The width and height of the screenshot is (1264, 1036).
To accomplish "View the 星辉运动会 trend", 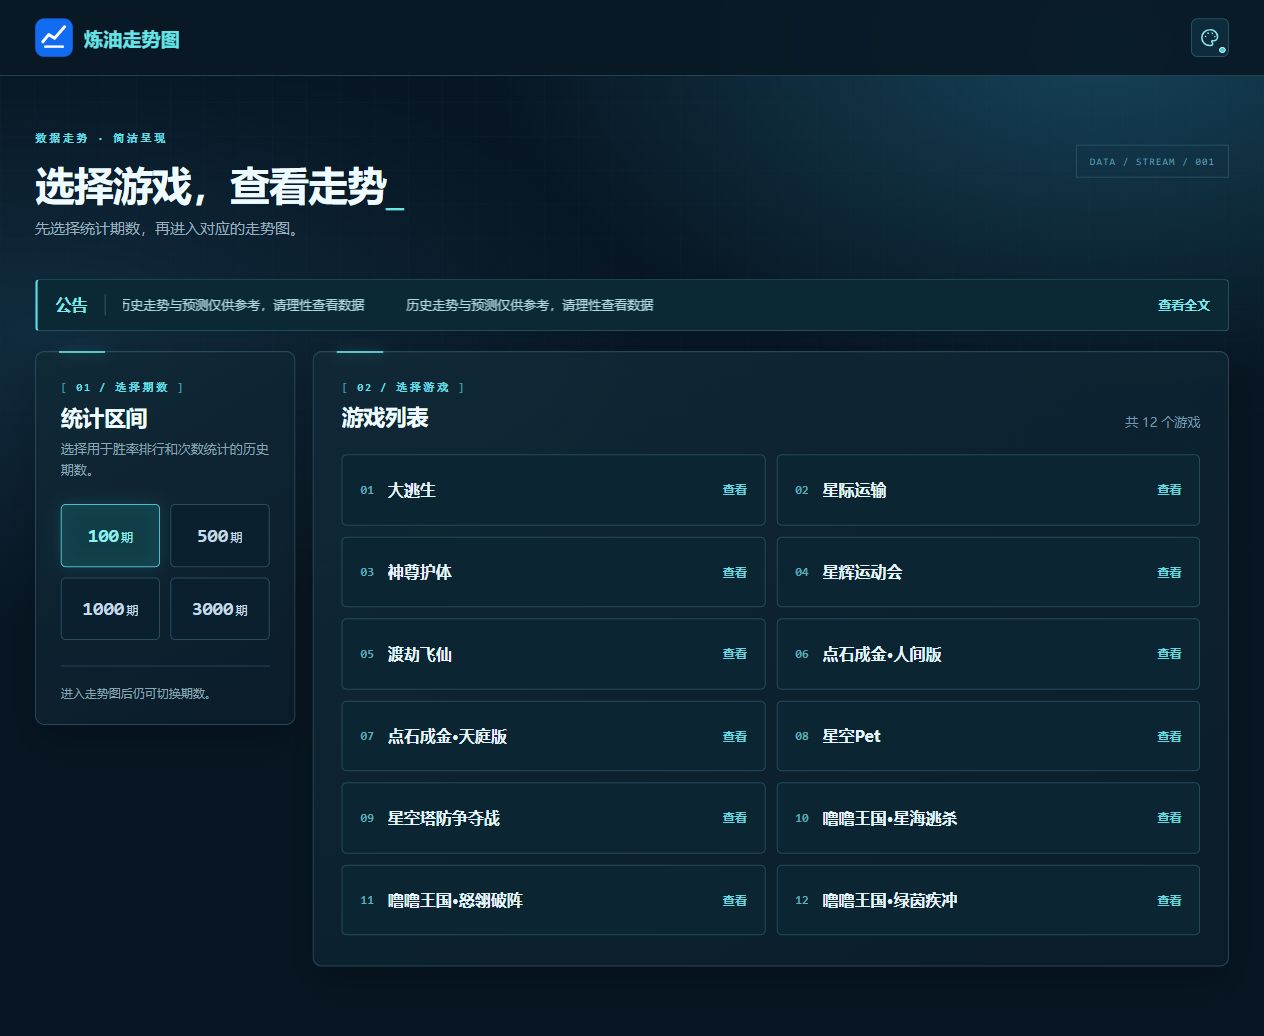I will tap(1169, 572).
